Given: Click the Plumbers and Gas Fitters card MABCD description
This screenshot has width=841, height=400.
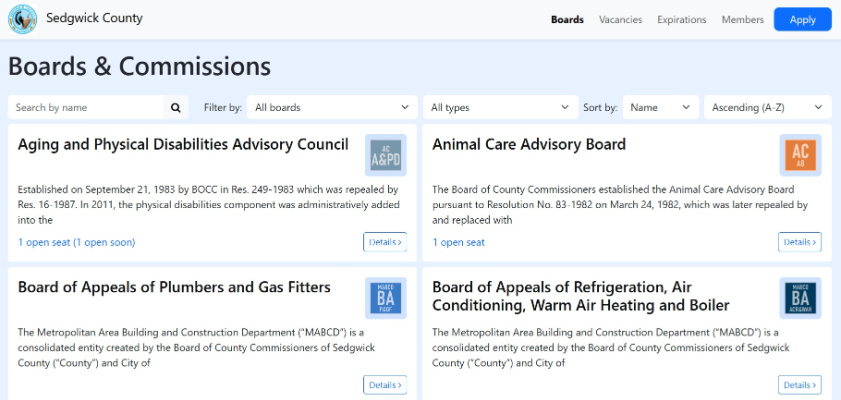Looking at the screenshot, I should [196, 347].
